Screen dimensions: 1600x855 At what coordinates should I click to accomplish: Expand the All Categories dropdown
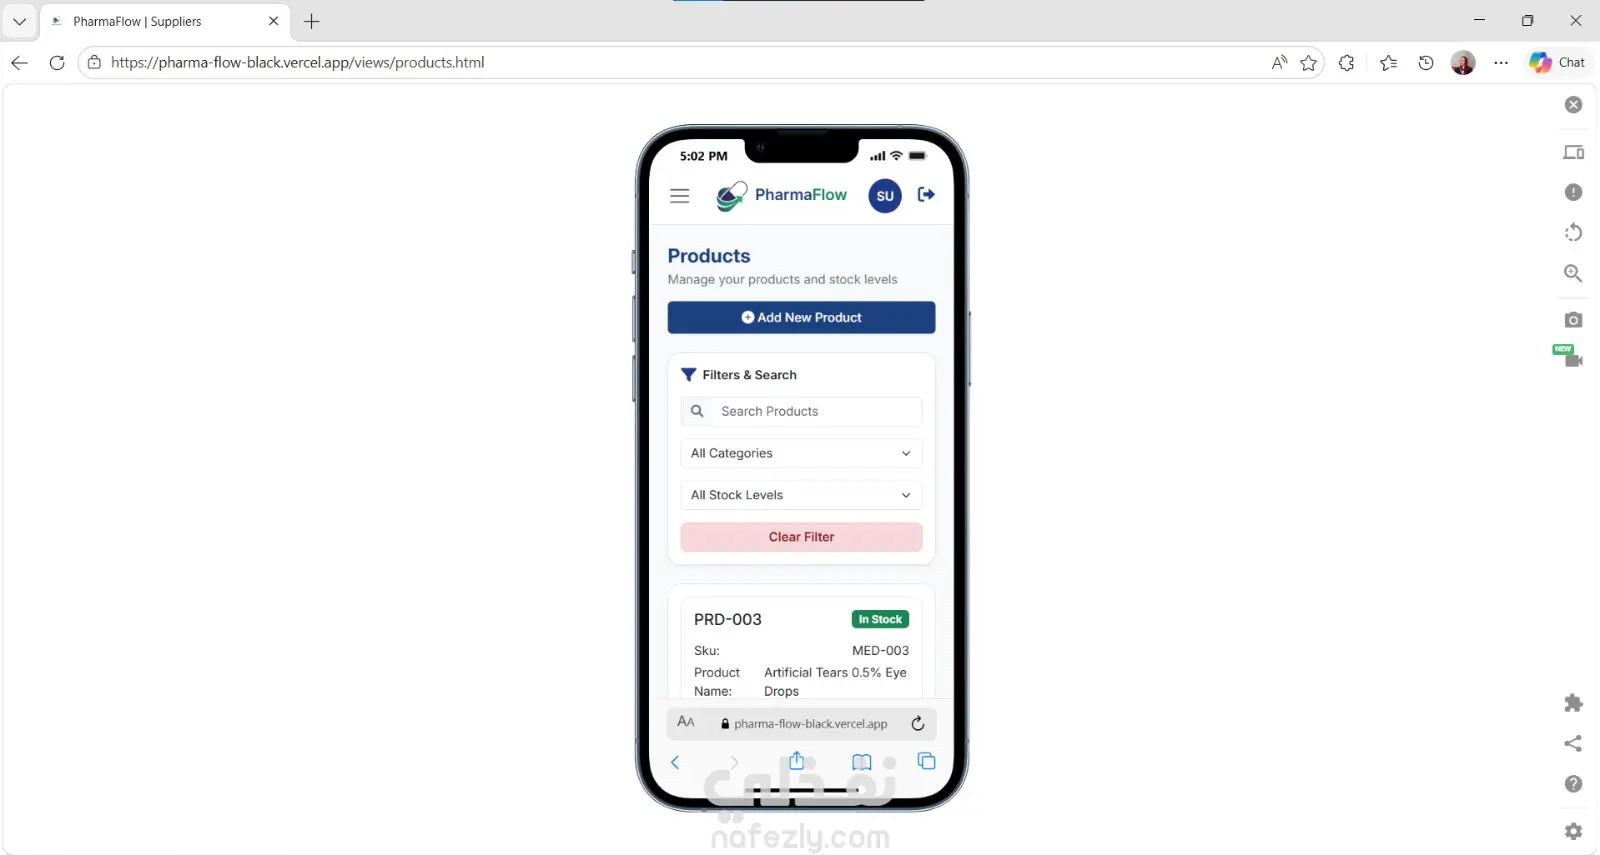click(x=801, y=453)
